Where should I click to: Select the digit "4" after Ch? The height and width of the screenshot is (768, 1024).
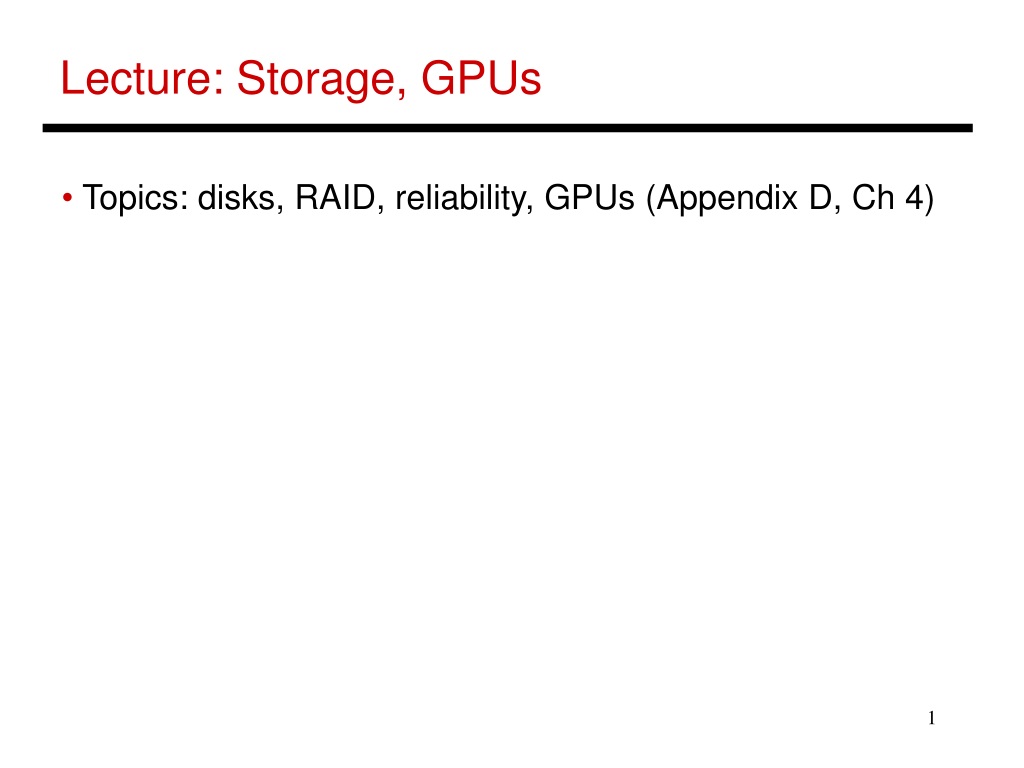click(914, 198)
